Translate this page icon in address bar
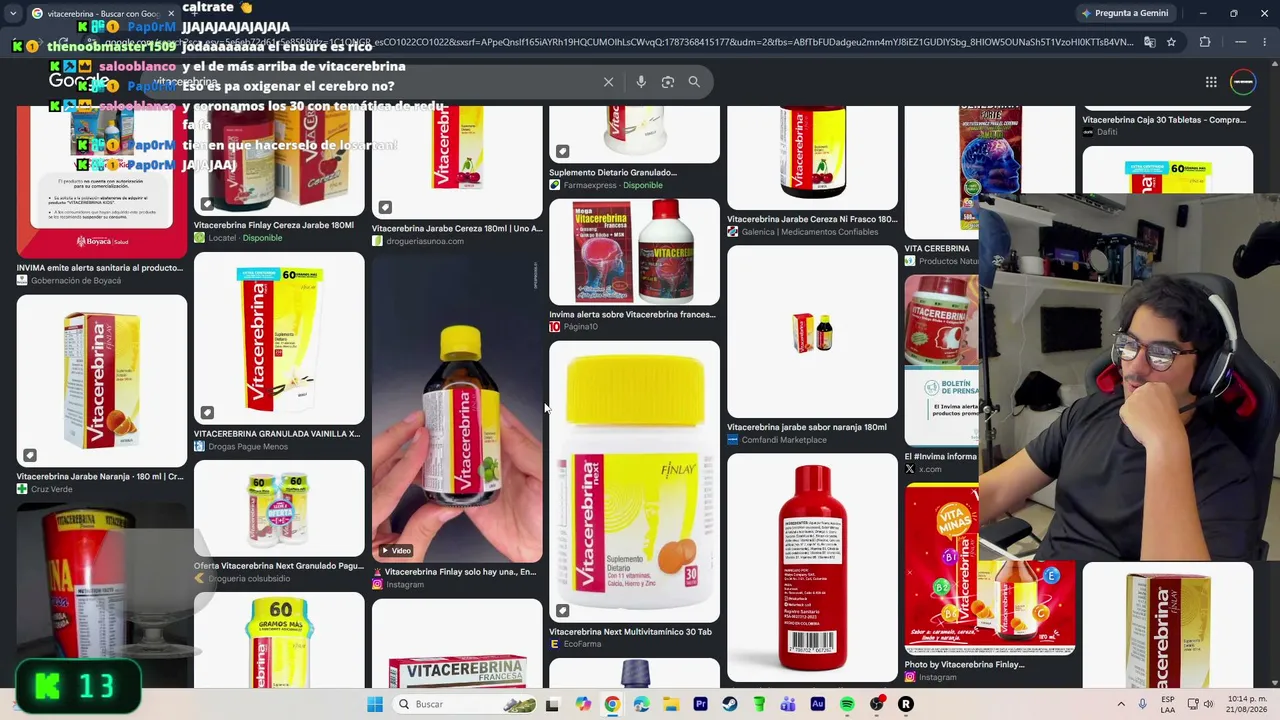 [x=1150, y=42]
